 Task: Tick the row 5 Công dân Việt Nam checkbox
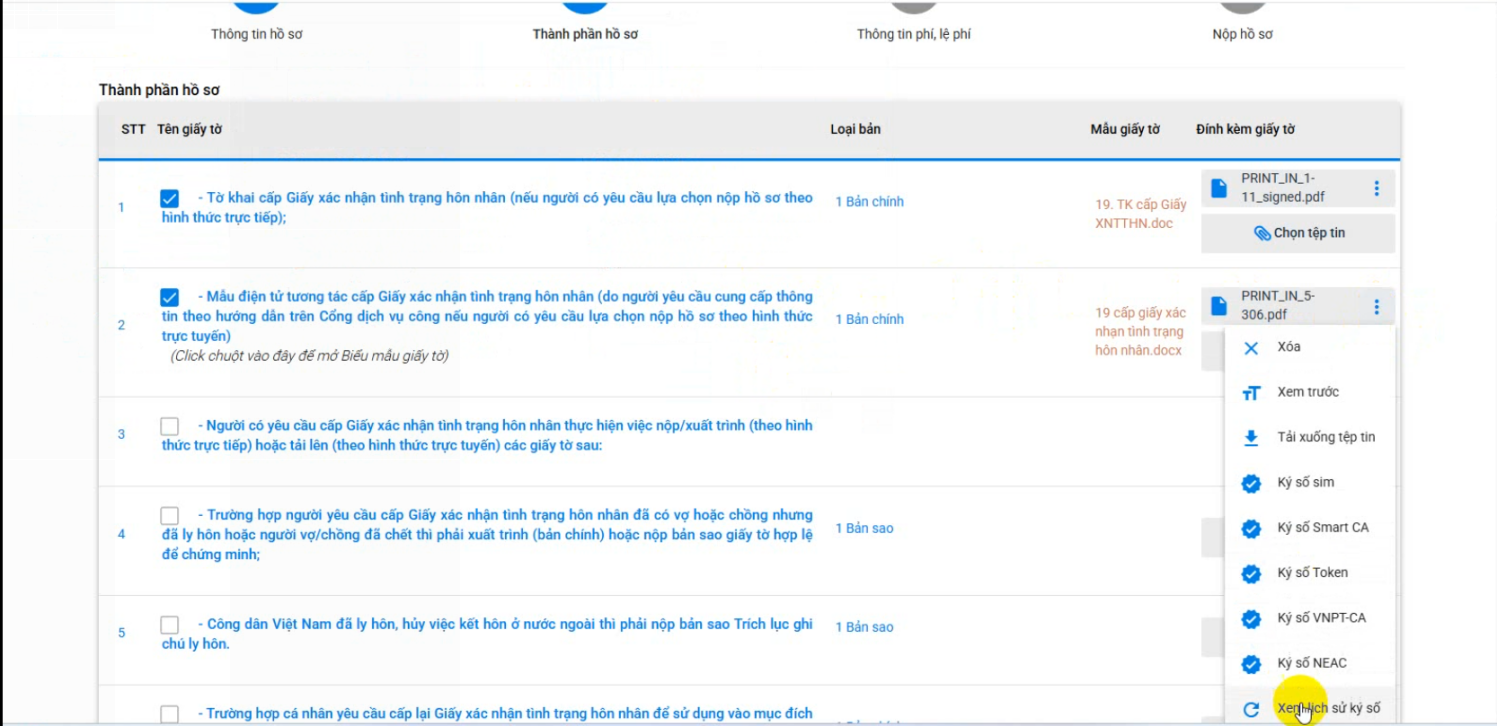170,625
